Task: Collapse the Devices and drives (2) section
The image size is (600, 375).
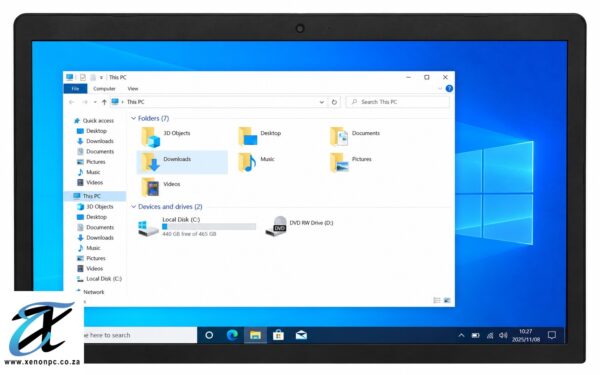Action: point(133,207)
